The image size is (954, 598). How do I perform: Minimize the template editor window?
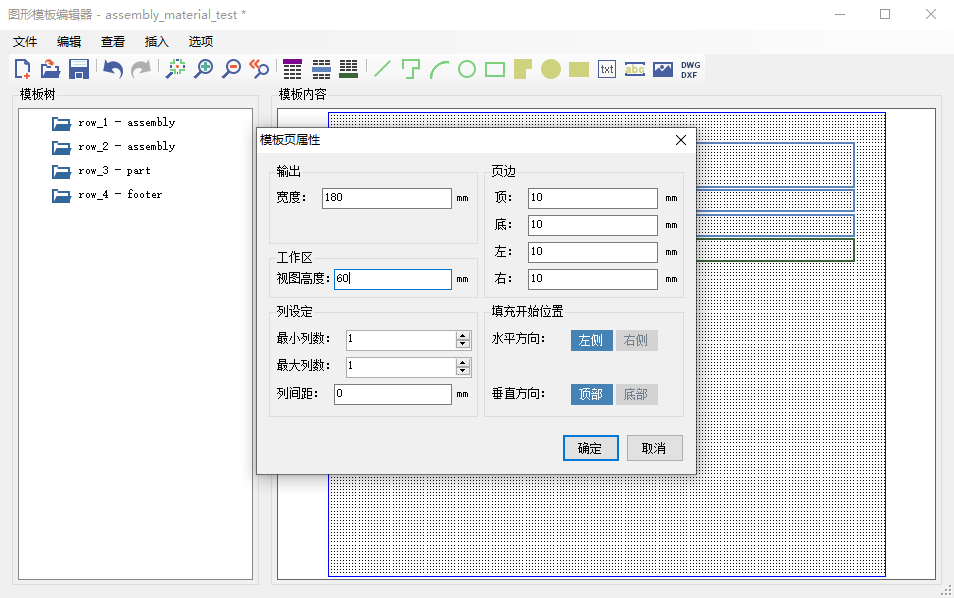840,14
